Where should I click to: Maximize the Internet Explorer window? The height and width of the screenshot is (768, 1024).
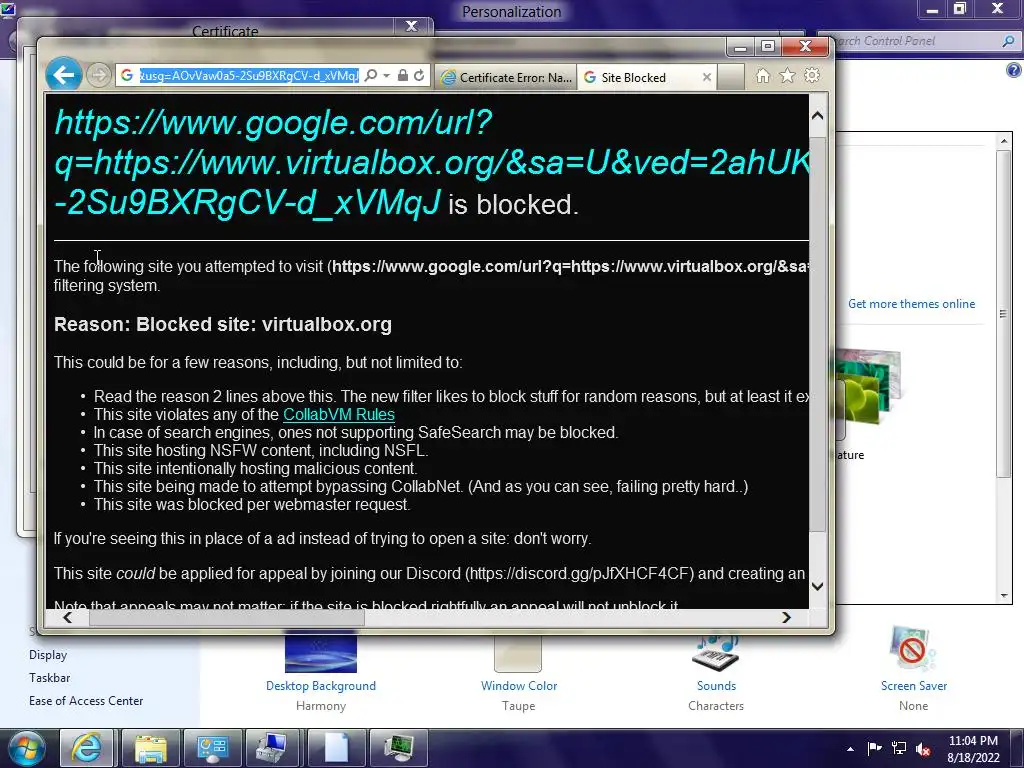tap(768, 47)
